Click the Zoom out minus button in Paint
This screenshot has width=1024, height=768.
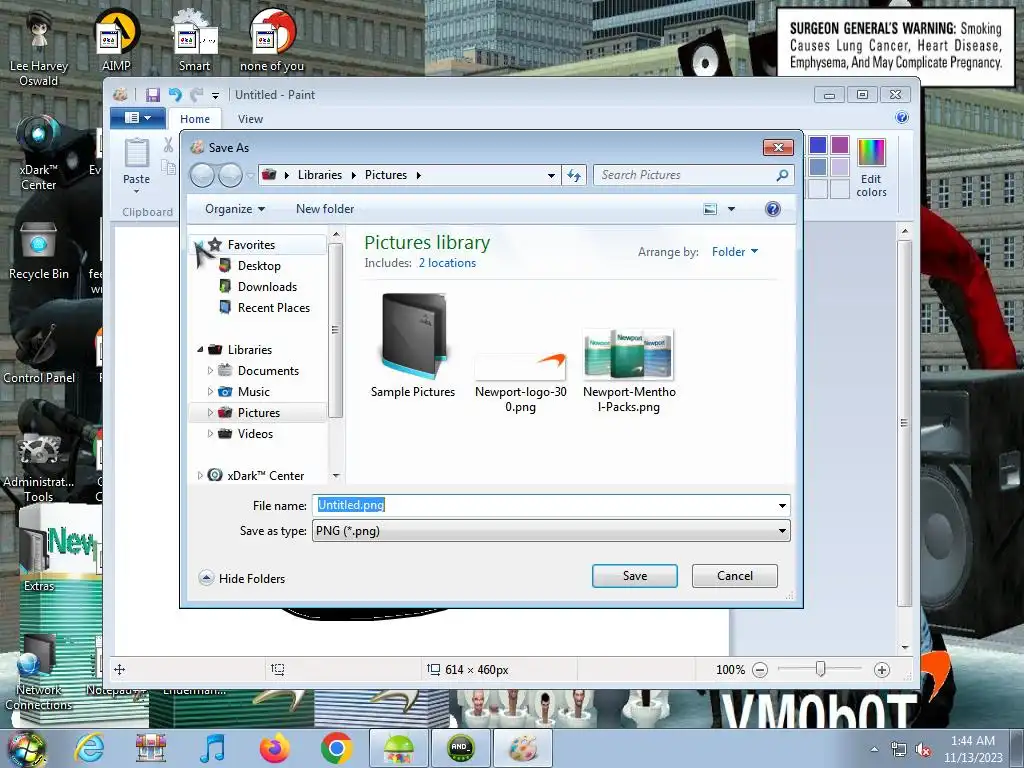pyautogui.click(x=760, y=670)
